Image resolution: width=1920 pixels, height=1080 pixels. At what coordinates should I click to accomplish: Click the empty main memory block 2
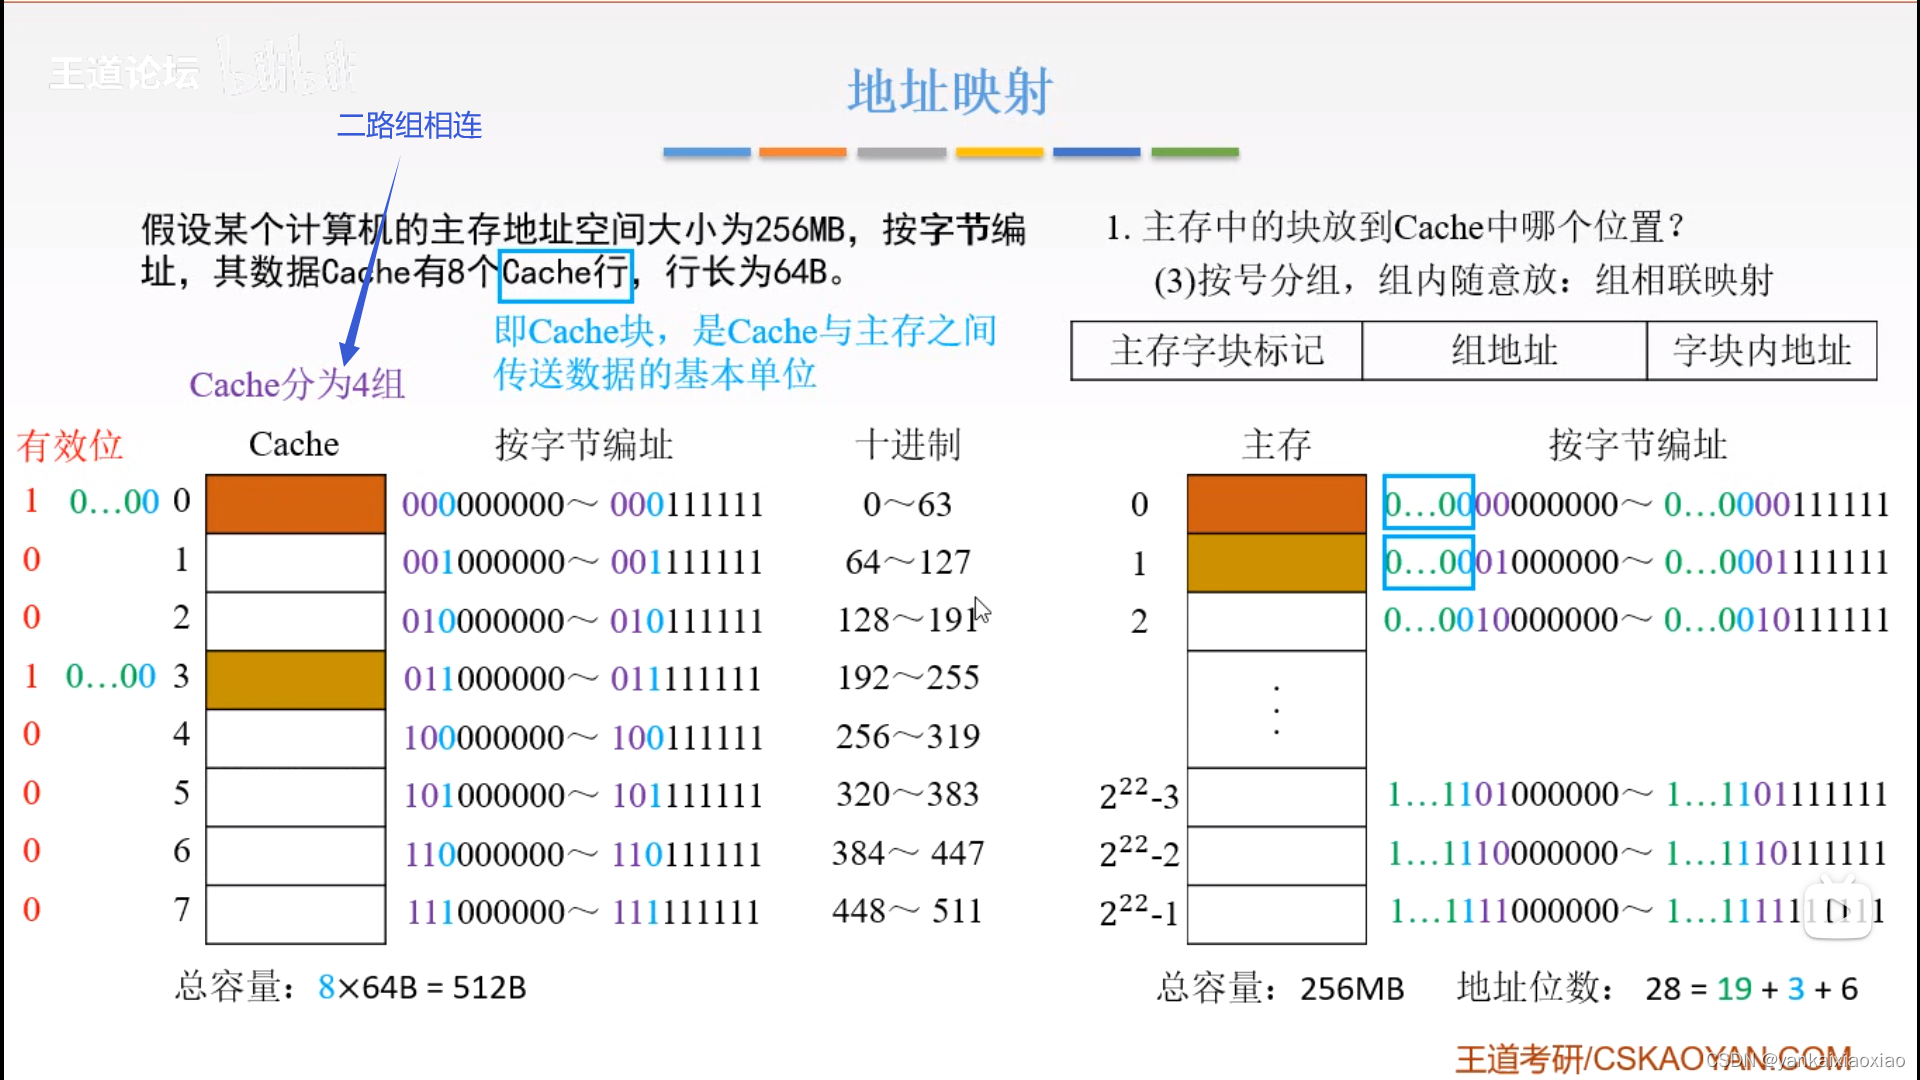point(1277,621)
